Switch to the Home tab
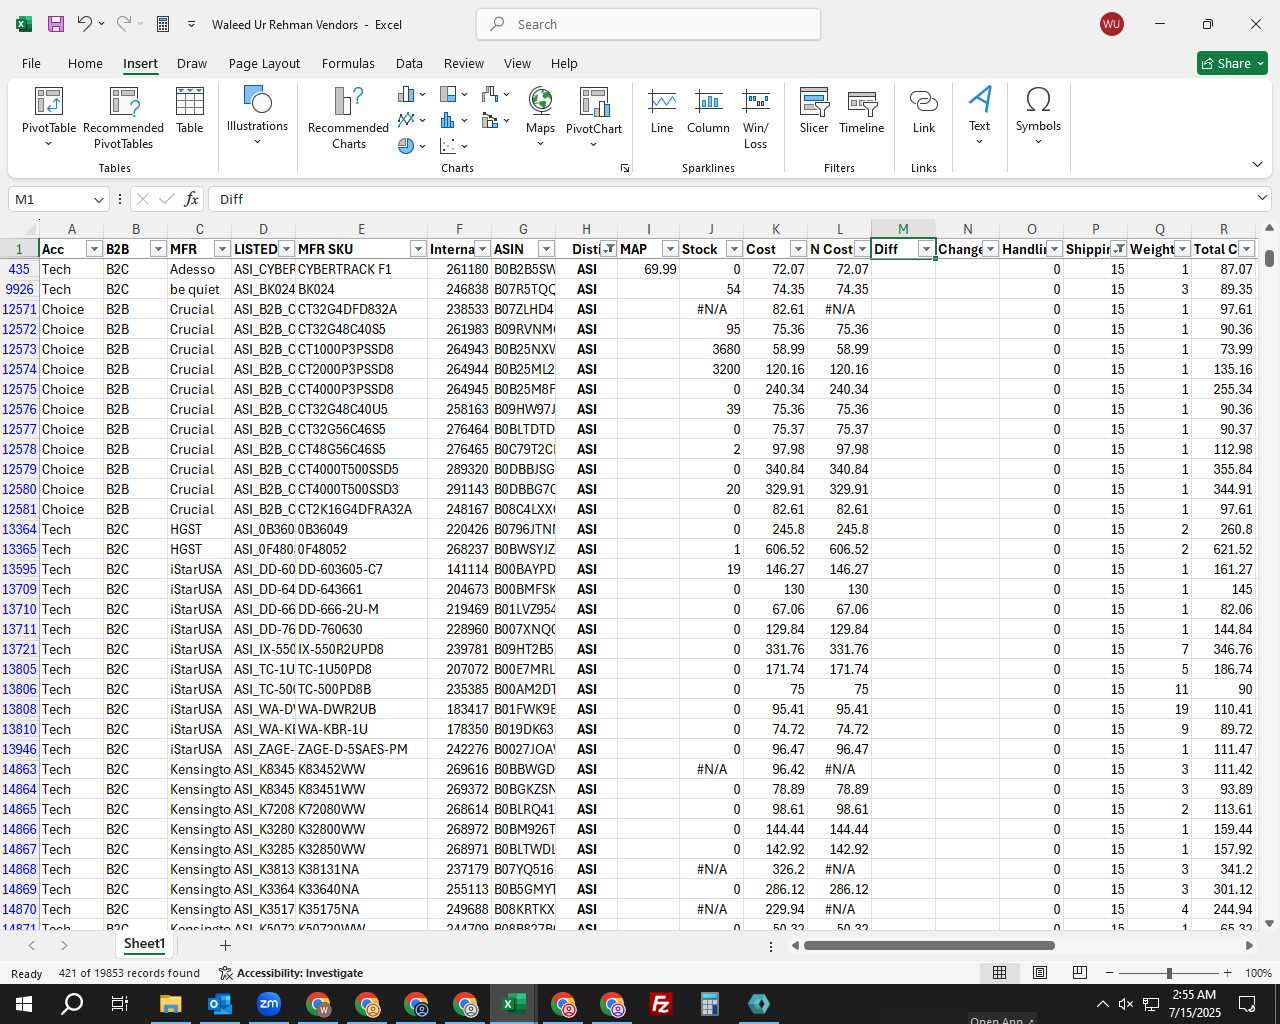 coord(85,63)
